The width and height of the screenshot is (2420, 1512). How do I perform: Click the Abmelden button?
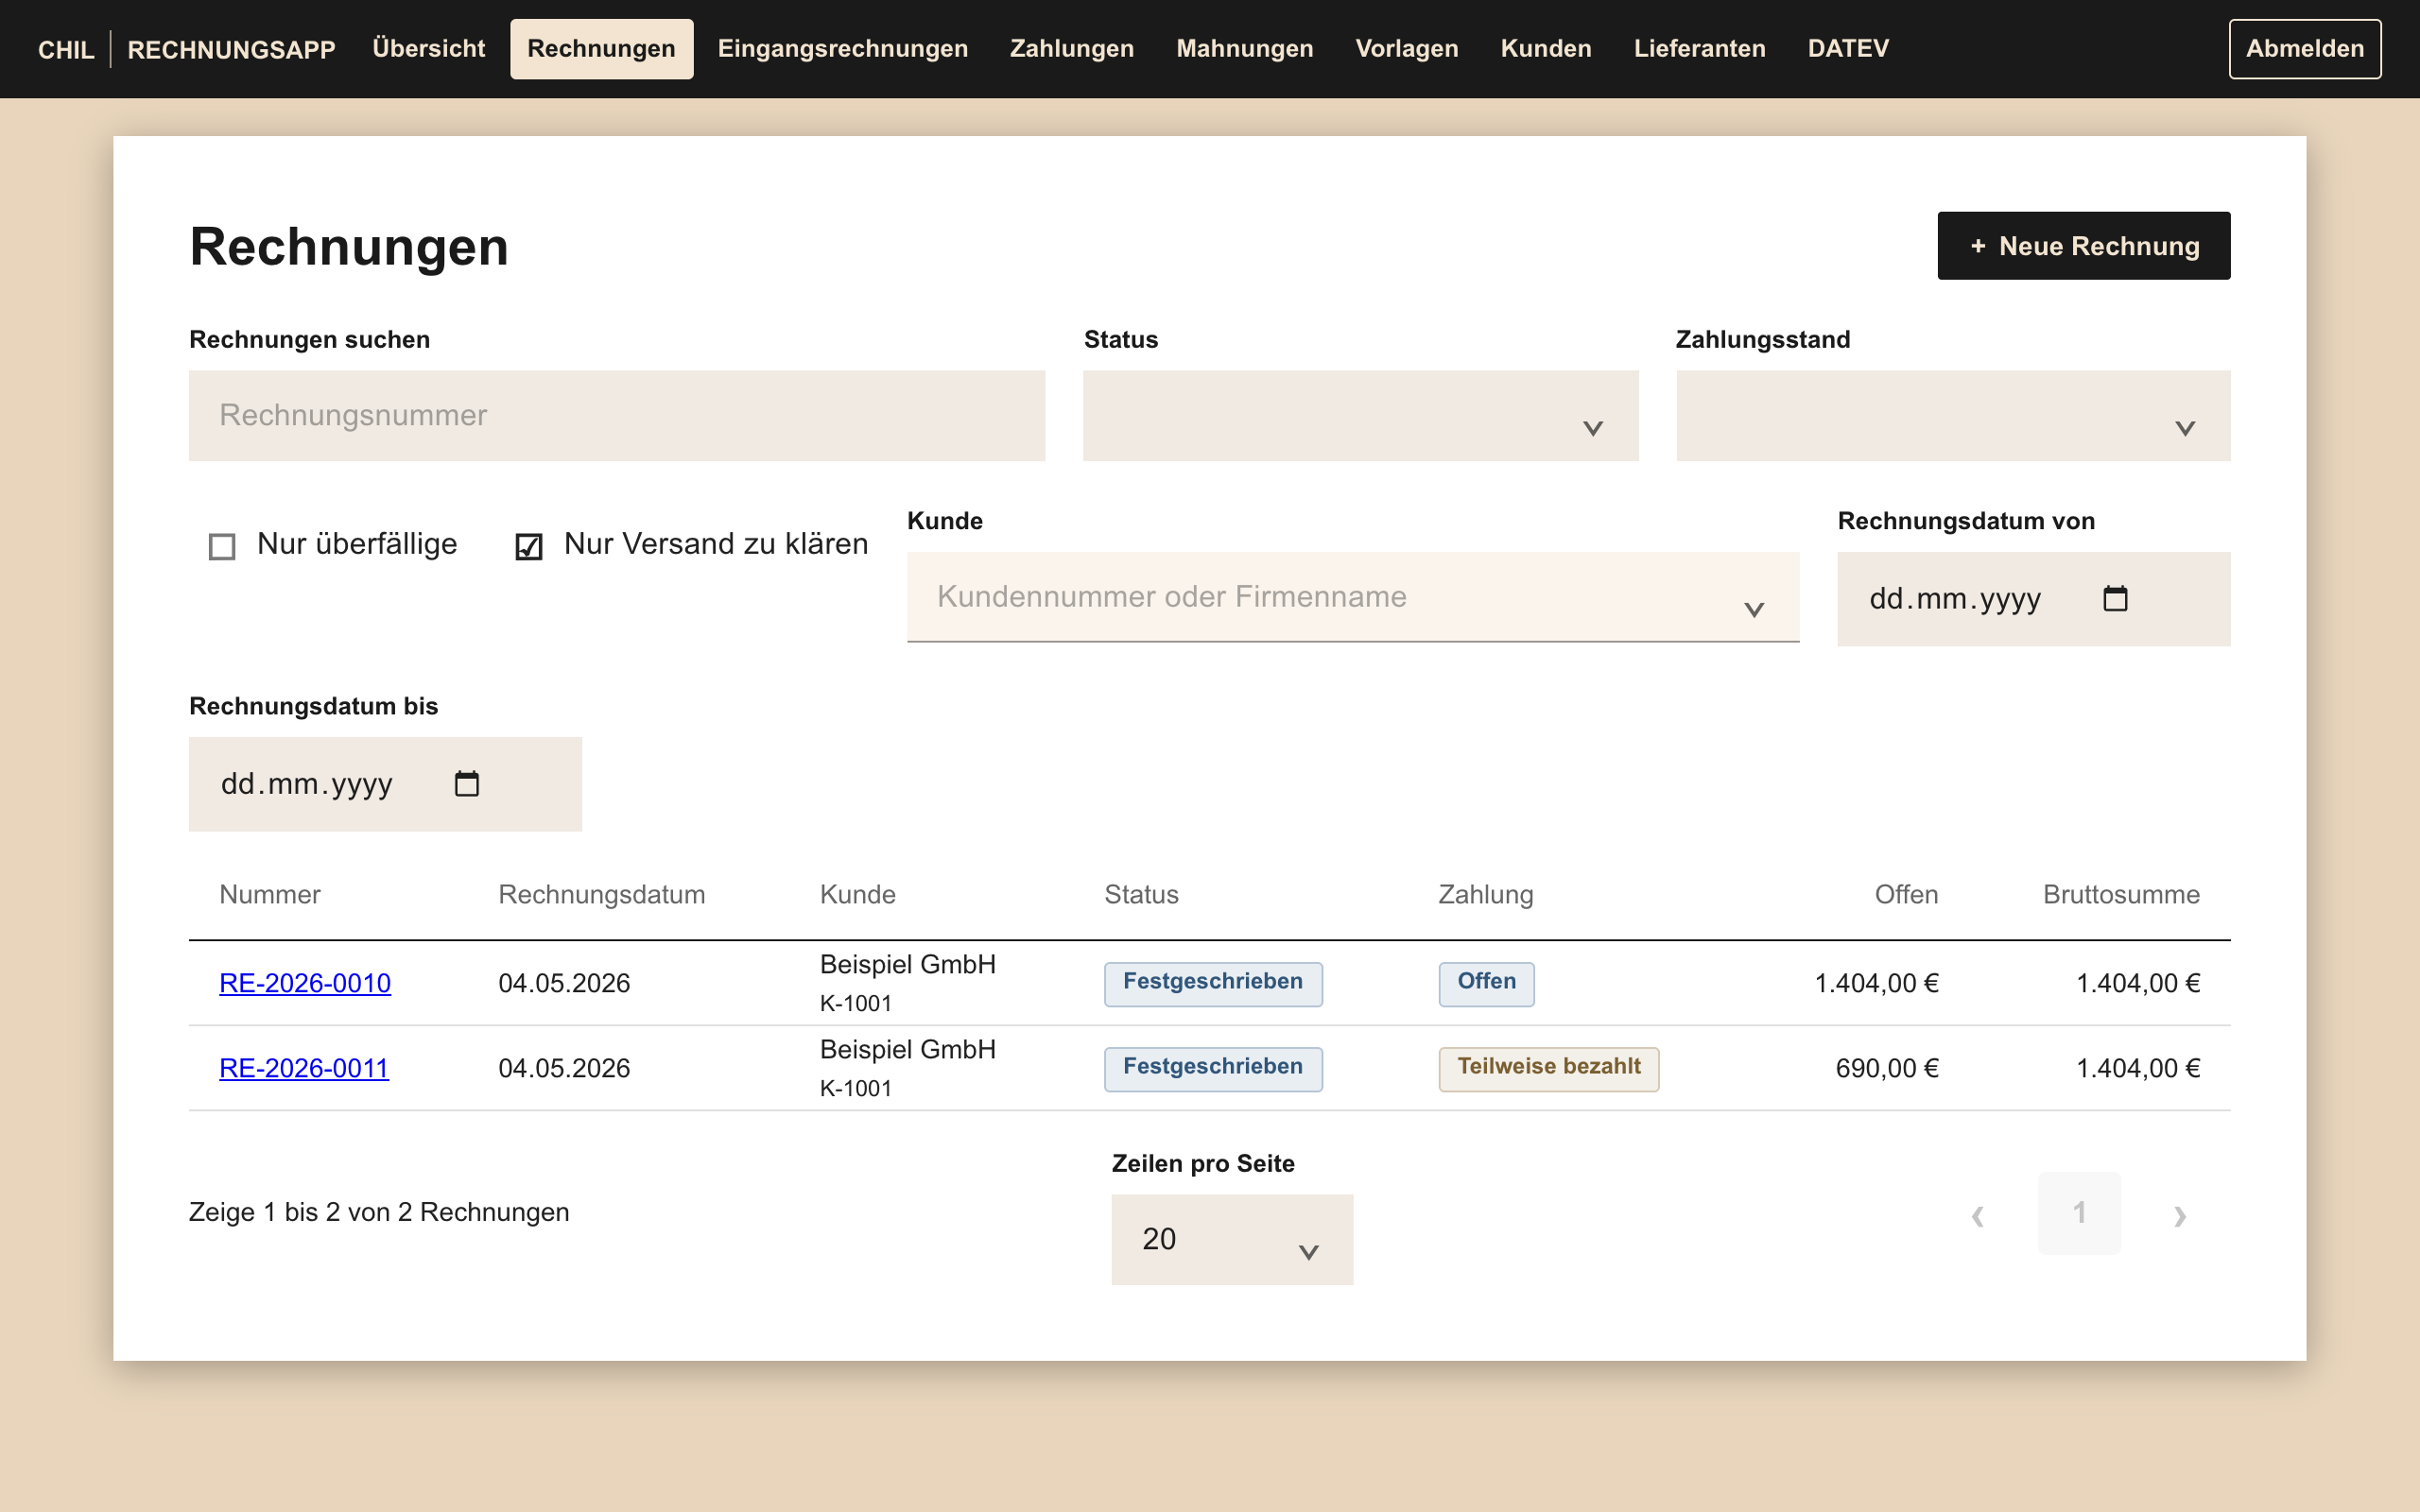click(x=2304, y=48)
